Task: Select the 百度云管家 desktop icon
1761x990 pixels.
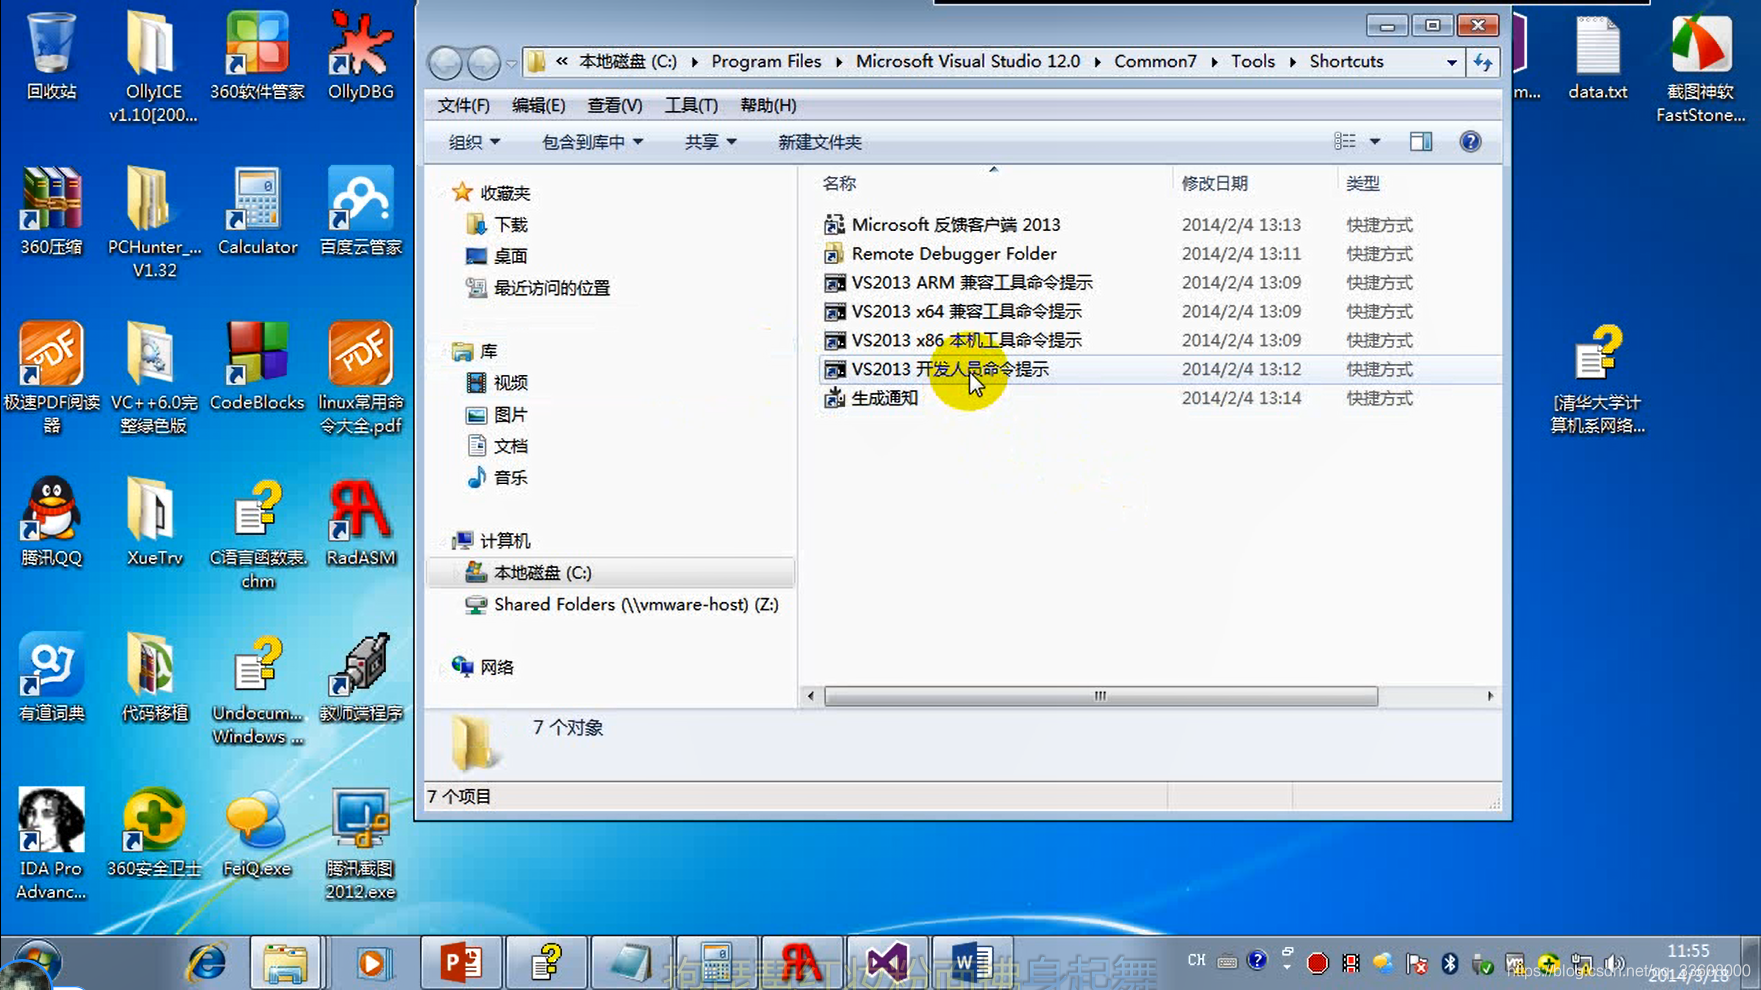Action: point(361,211)
